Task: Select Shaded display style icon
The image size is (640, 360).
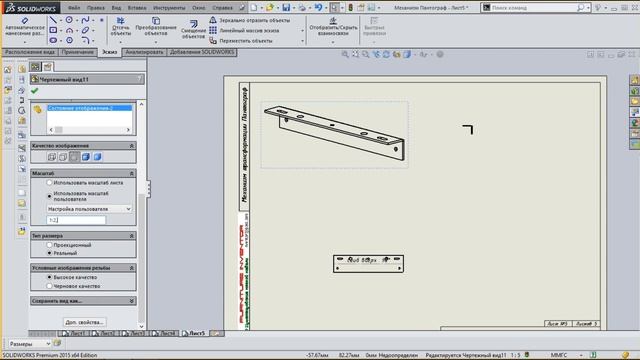Action: [x=97, y=157]
